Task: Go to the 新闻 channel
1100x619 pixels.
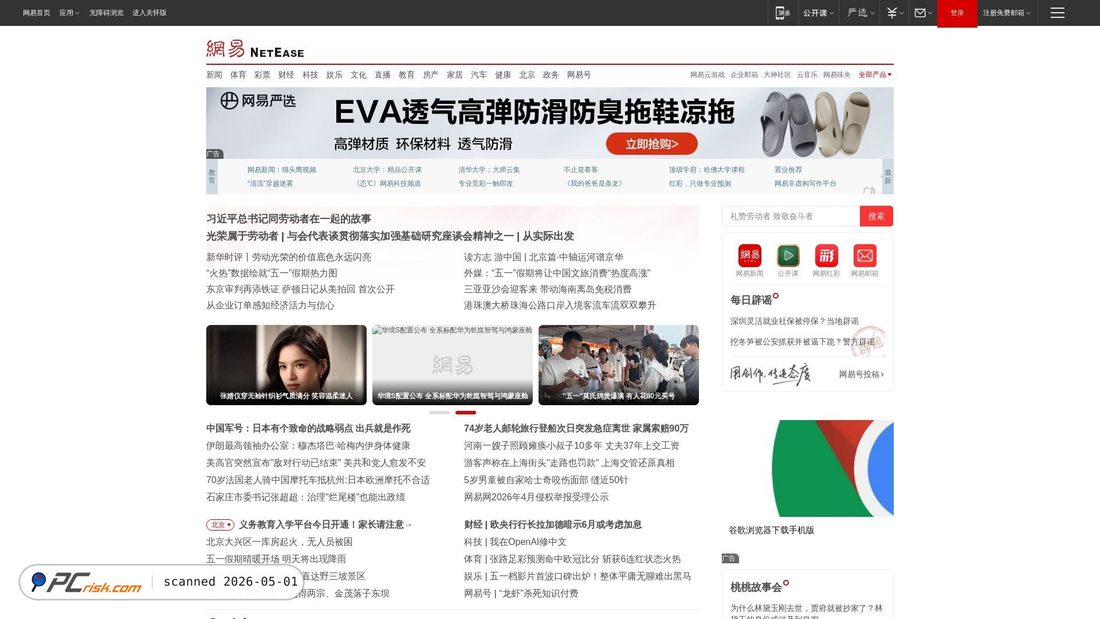Action: pos(214,74)
